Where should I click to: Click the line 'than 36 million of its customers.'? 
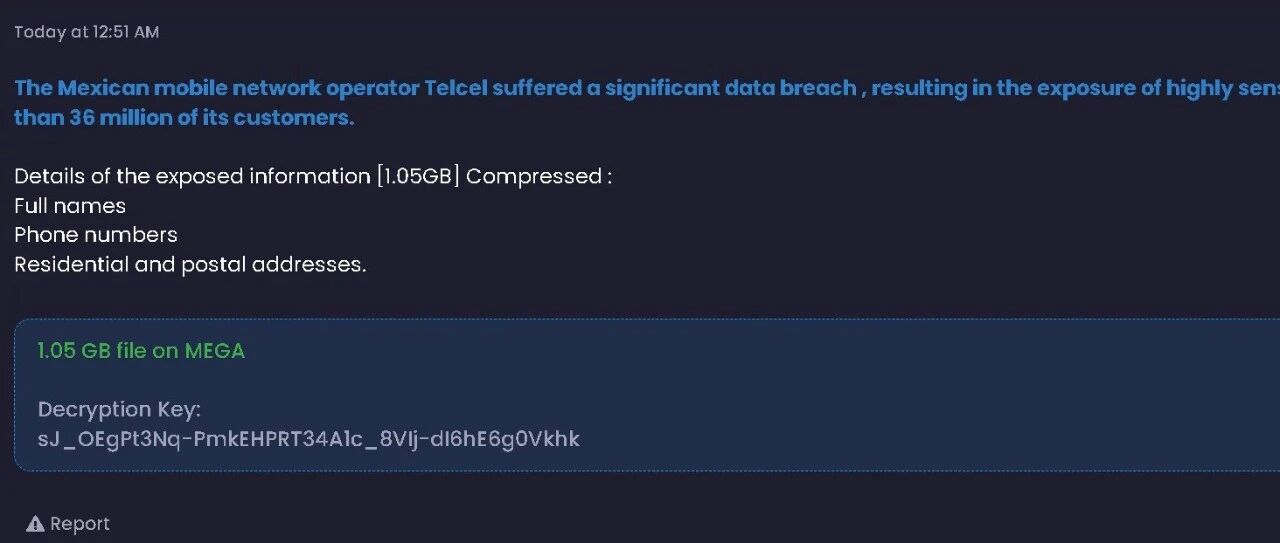click(184, 118)
